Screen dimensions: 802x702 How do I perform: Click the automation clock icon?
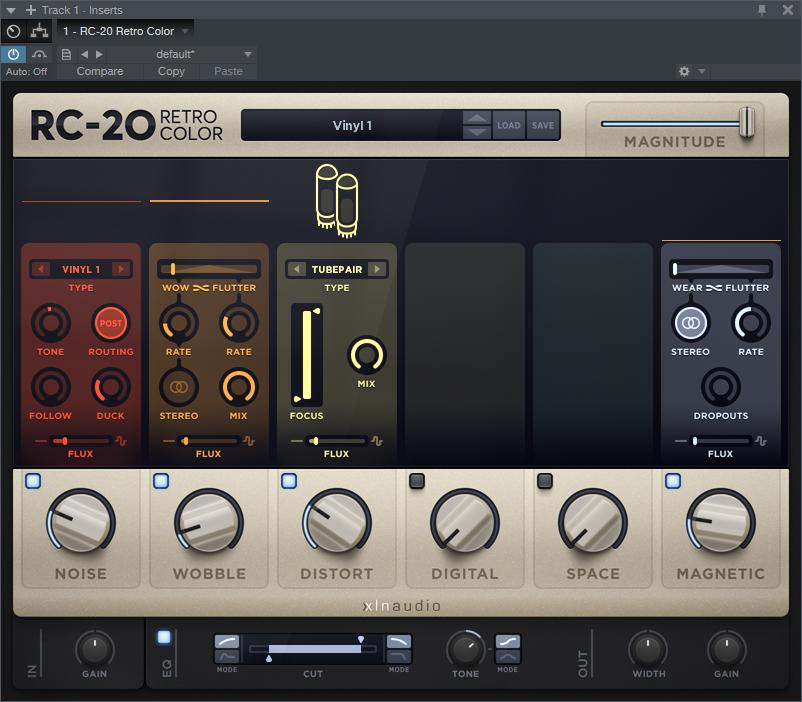(x=13, y=32)
